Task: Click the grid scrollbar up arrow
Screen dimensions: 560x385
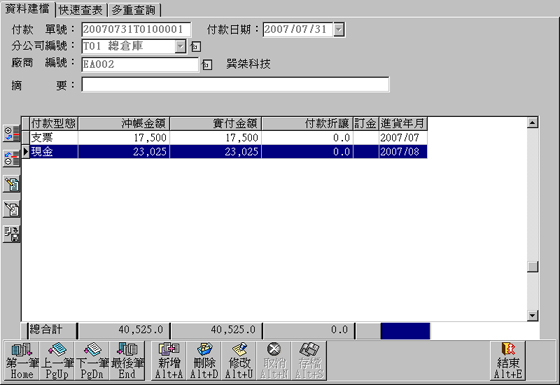Action: point(532,122)
